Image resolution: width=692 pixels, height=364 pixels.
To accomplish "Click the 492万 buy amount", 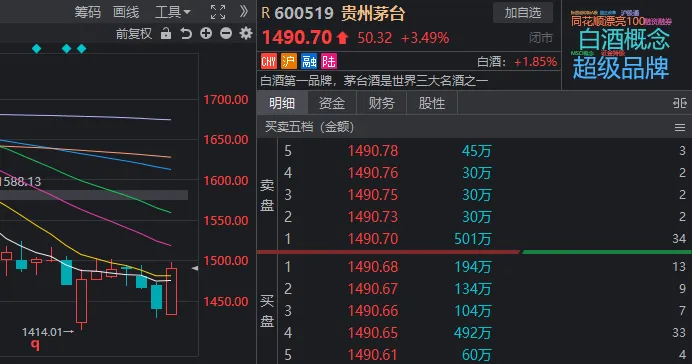I will (473, 333).
